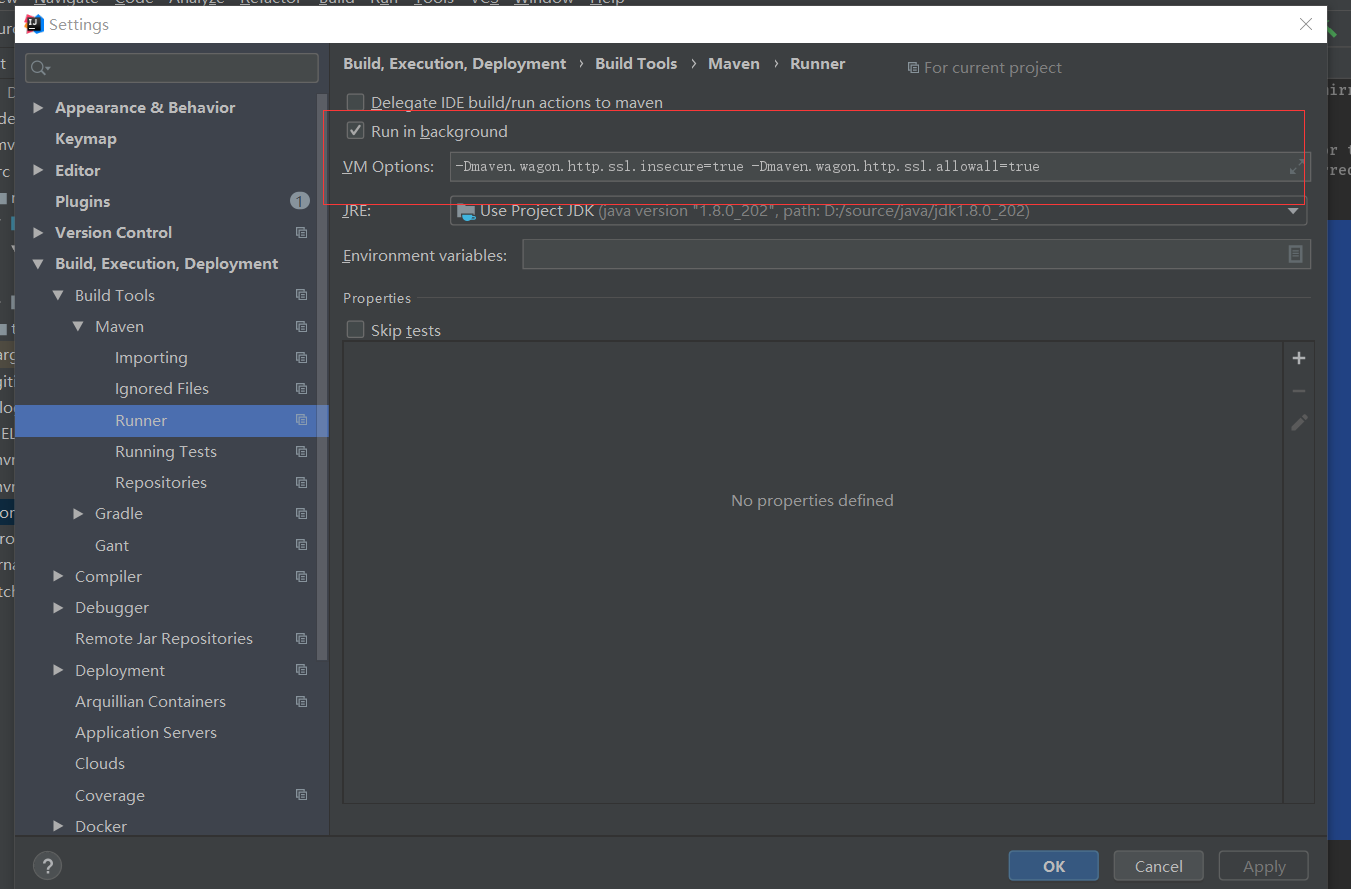Enable Delegate IDE build/run actions to maven
This screenshot has height=889, width=1351.
pos(355,102)
